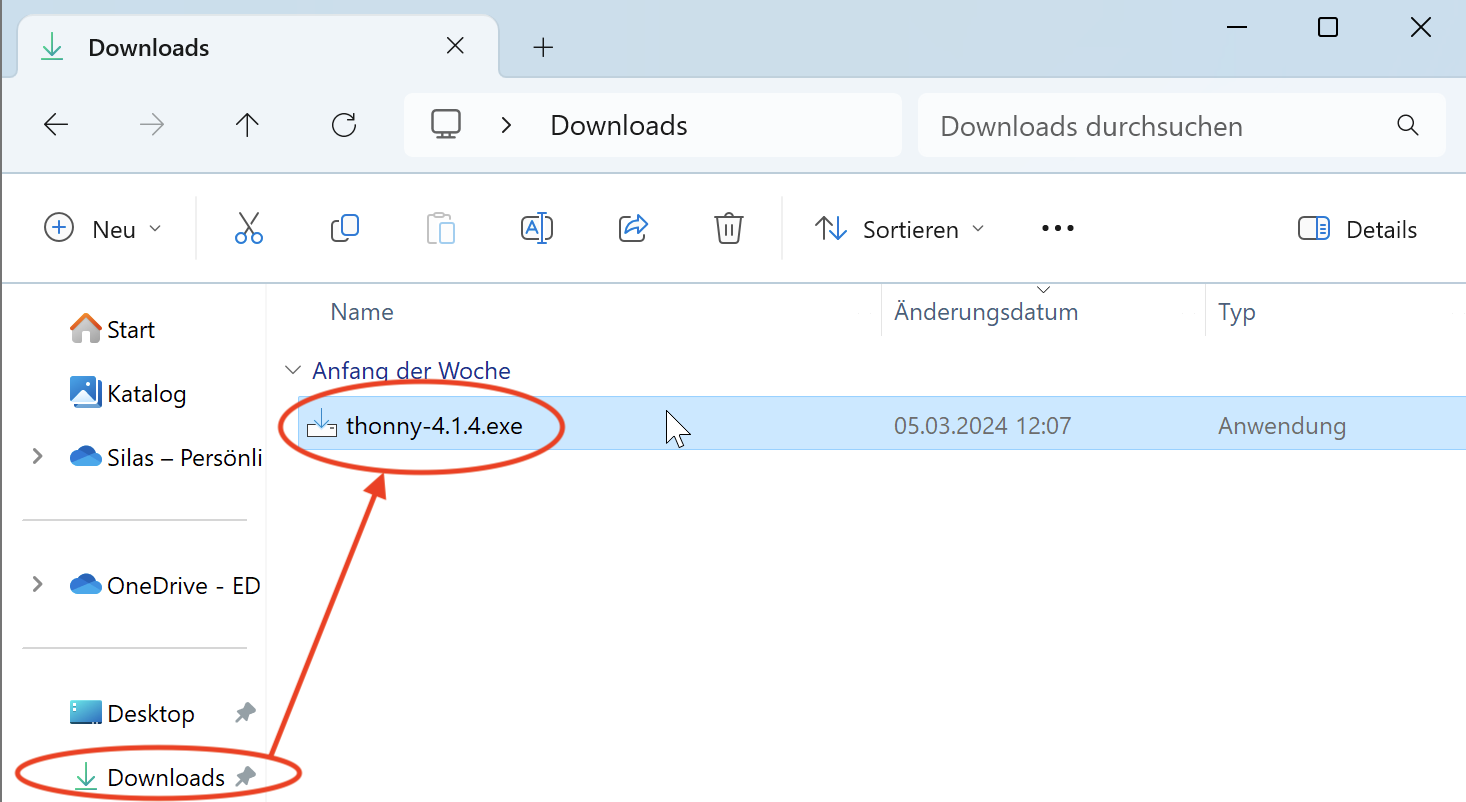Expand the Silas – Persönlich OneDrive node
The width and height of the screenshot is (1466, 802).
coord(38,457)
